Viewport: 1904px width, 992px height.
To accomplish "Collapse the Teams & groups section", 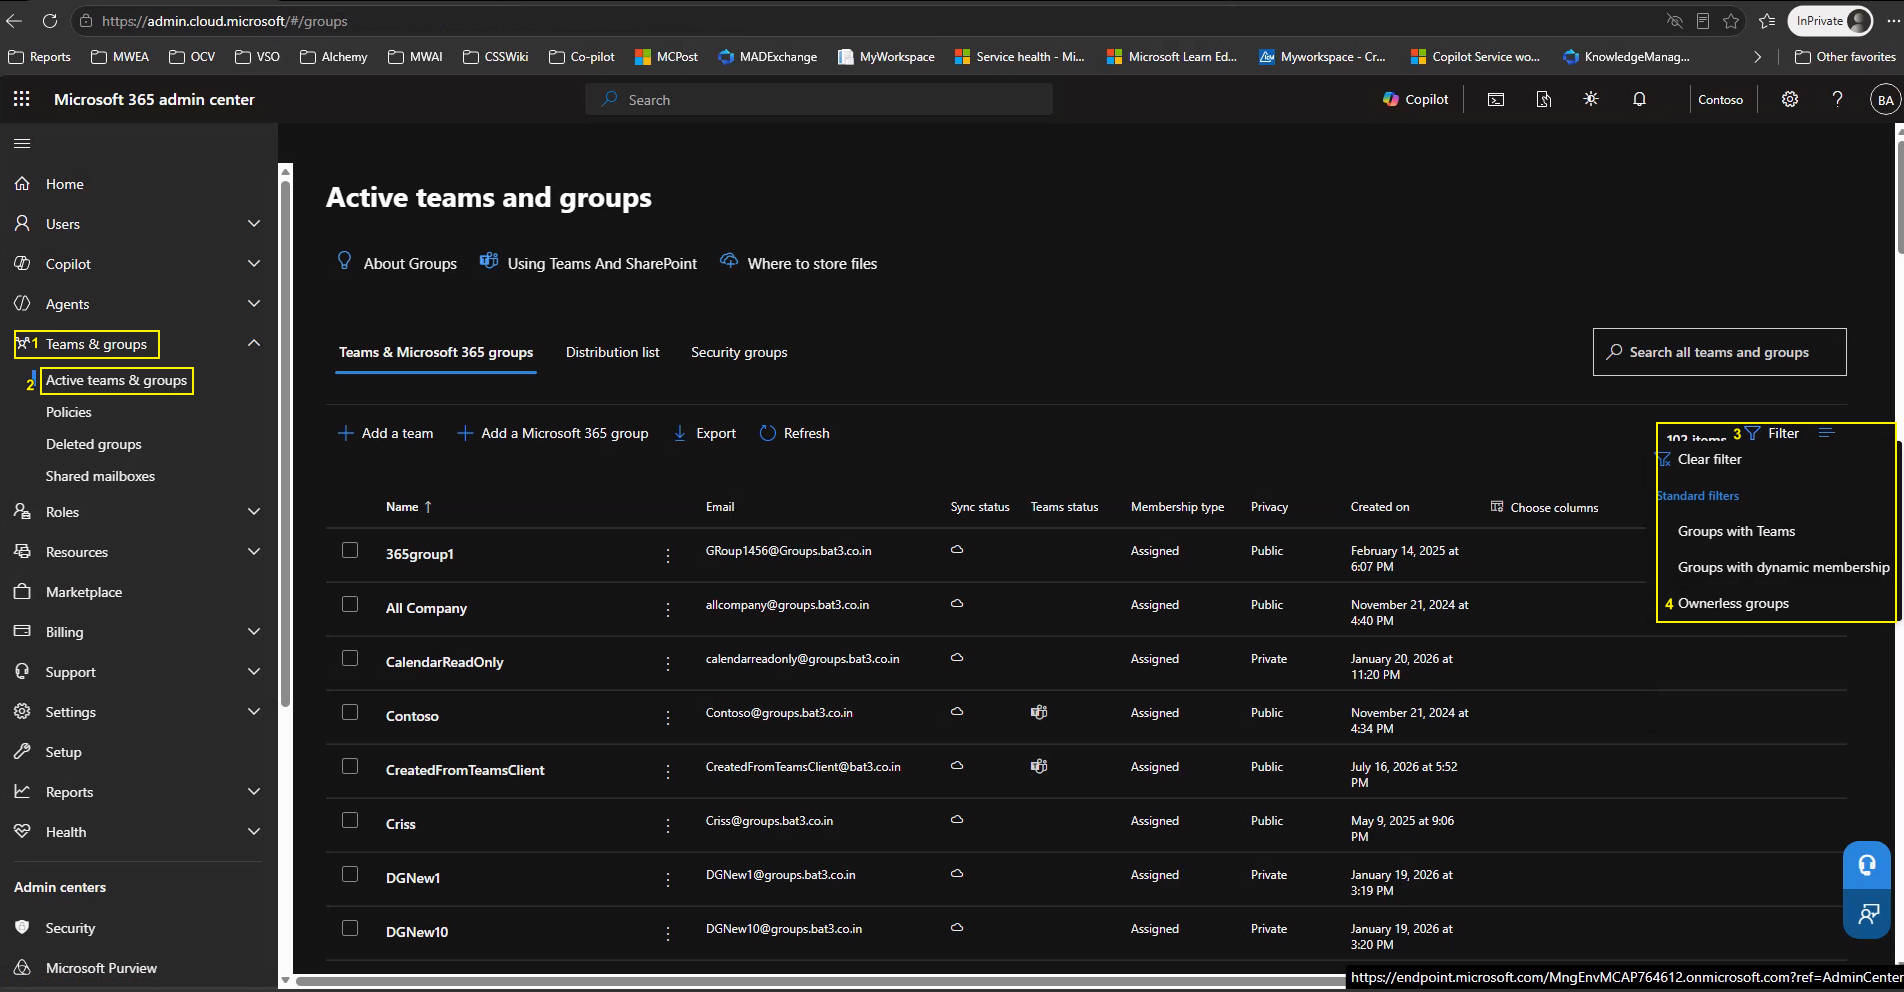I will [x=254, y=343].
